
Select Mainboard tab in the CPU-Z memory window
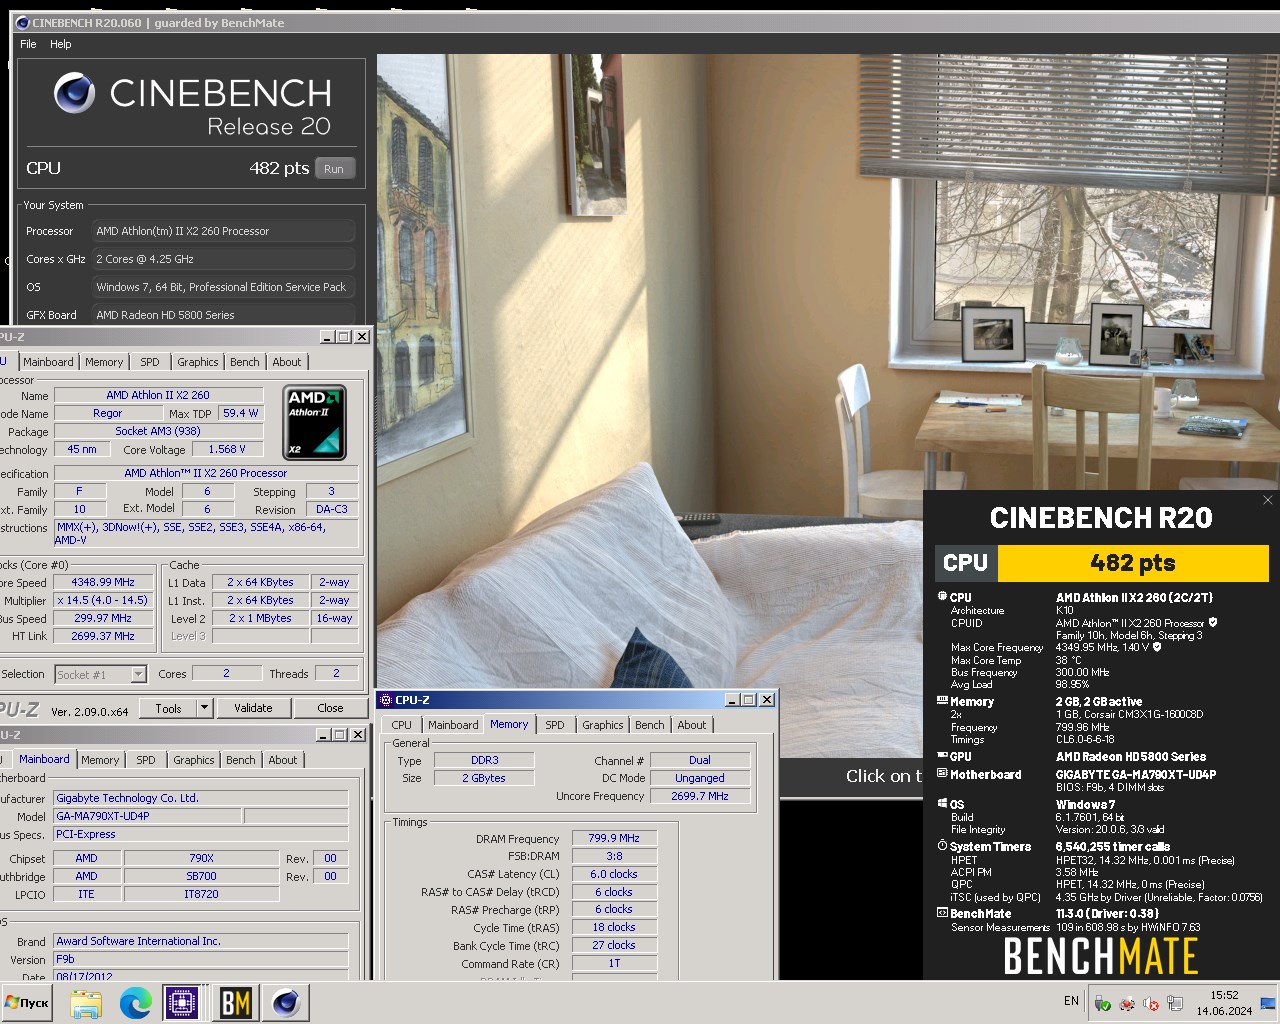click(453, 725)
